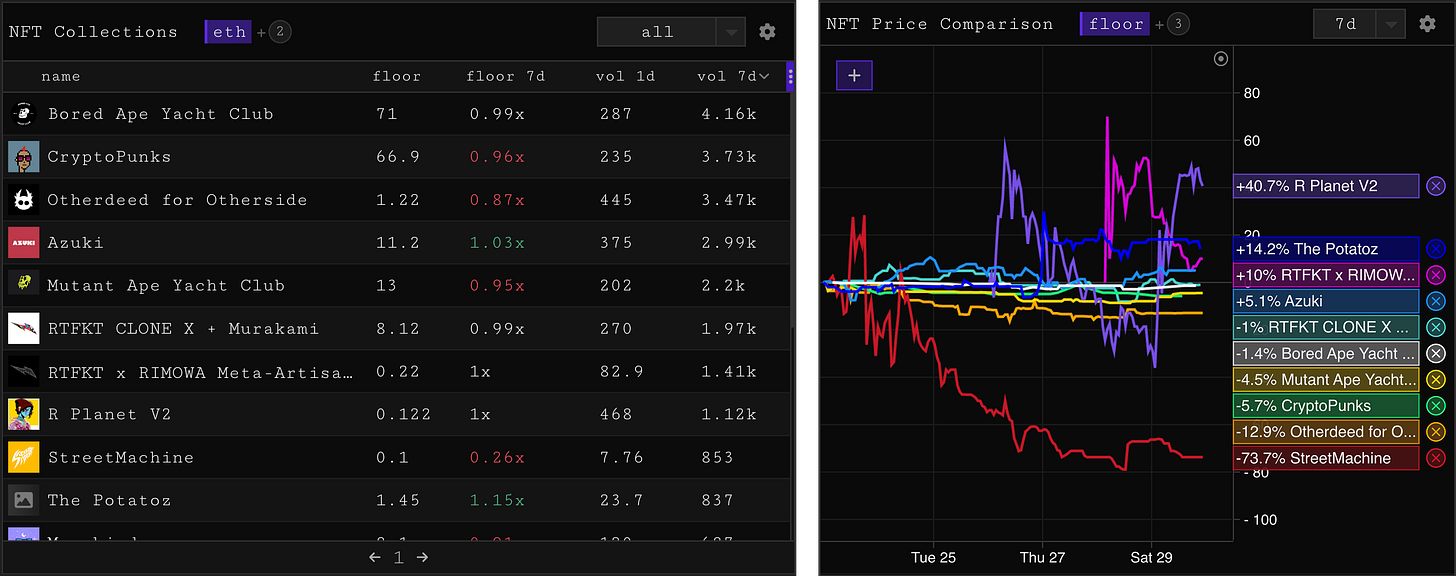Click the Azuki red logo icon
The height and width of the screenshot is (576, 1456).
[24, 243]
